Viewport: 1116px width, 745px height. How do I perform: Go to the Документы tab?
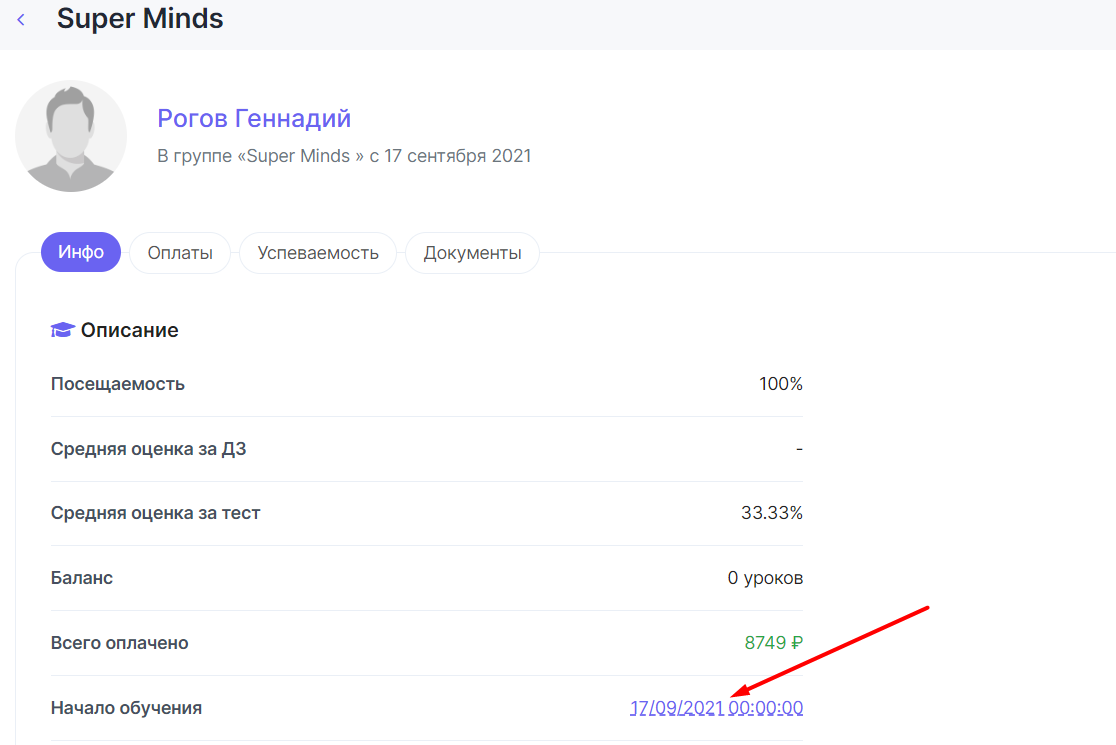tap(473, 253)
